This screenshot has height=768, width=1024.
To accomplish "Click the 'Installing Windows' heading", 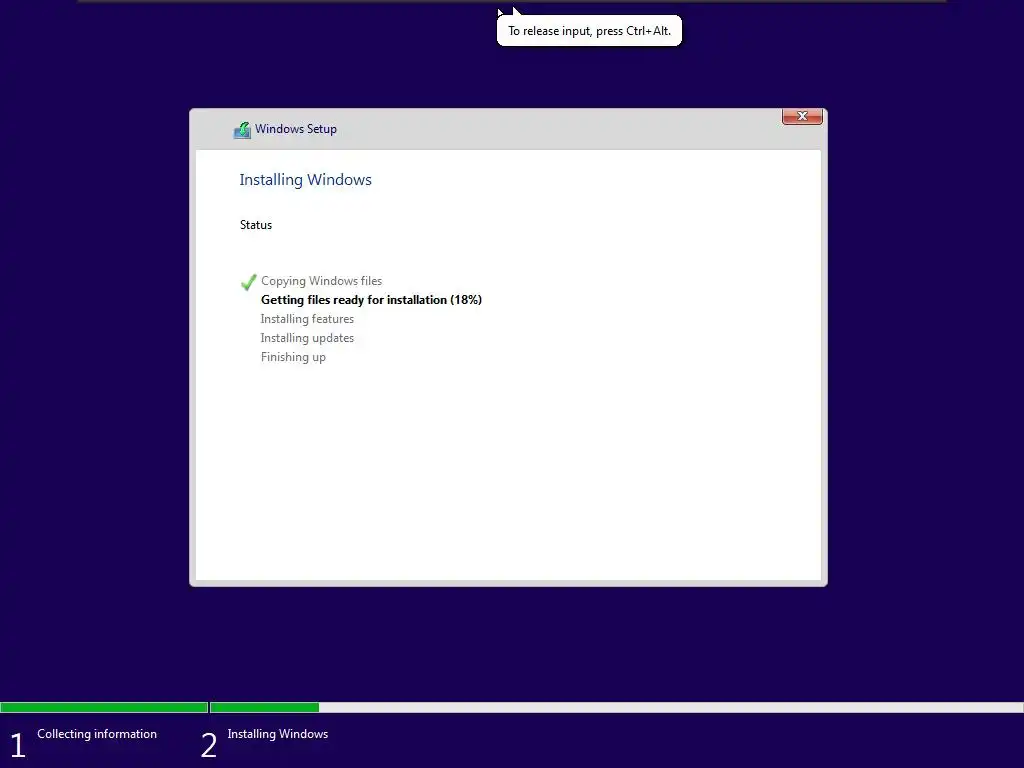I will click(306, 180).
